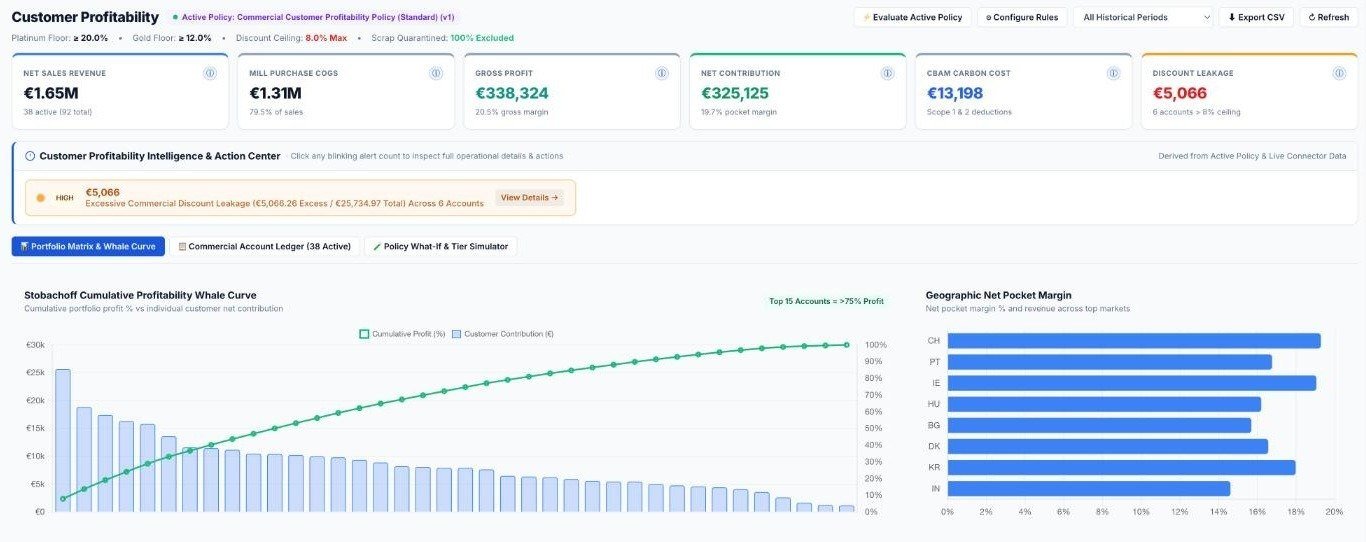Click the CH bar in geographic margin chart

coord(1134,341)
